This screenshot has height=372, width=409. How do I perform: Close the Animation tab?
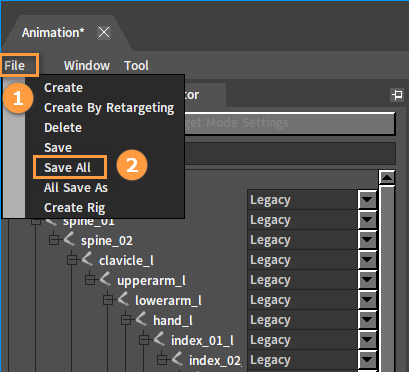(x=104, y=33)
